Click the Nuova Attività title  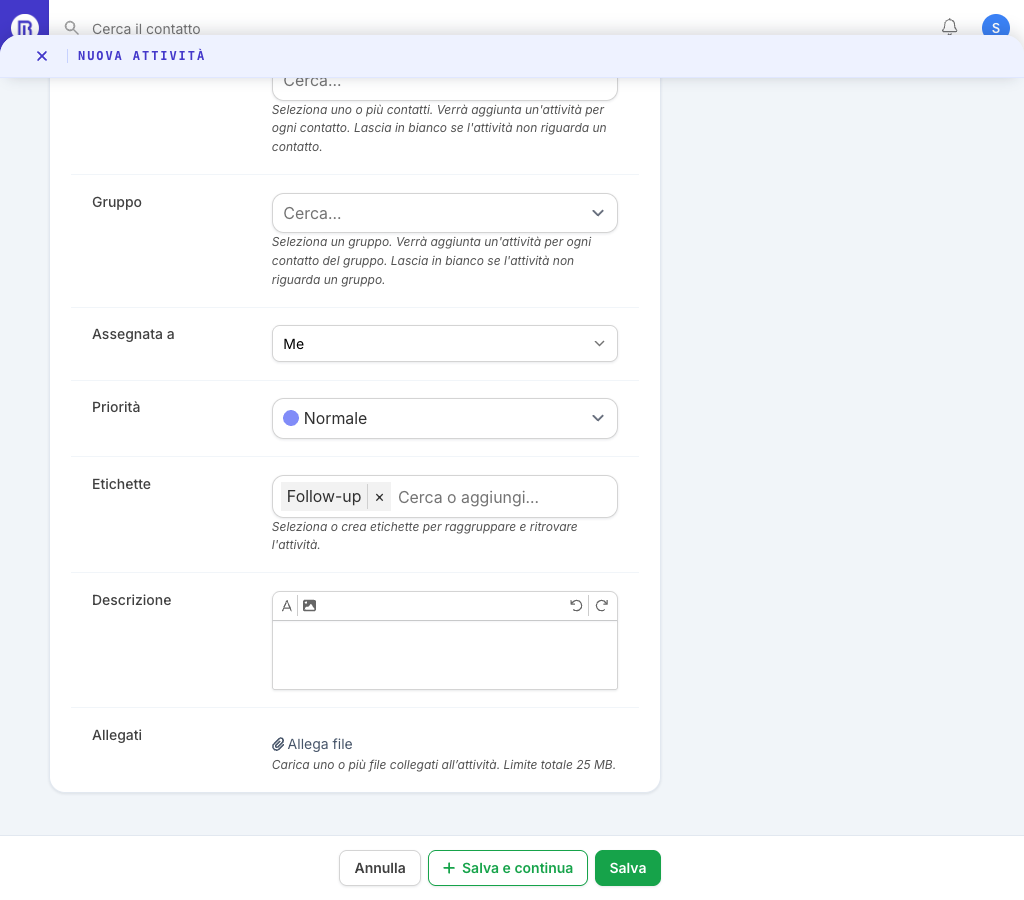coord(142,56)
